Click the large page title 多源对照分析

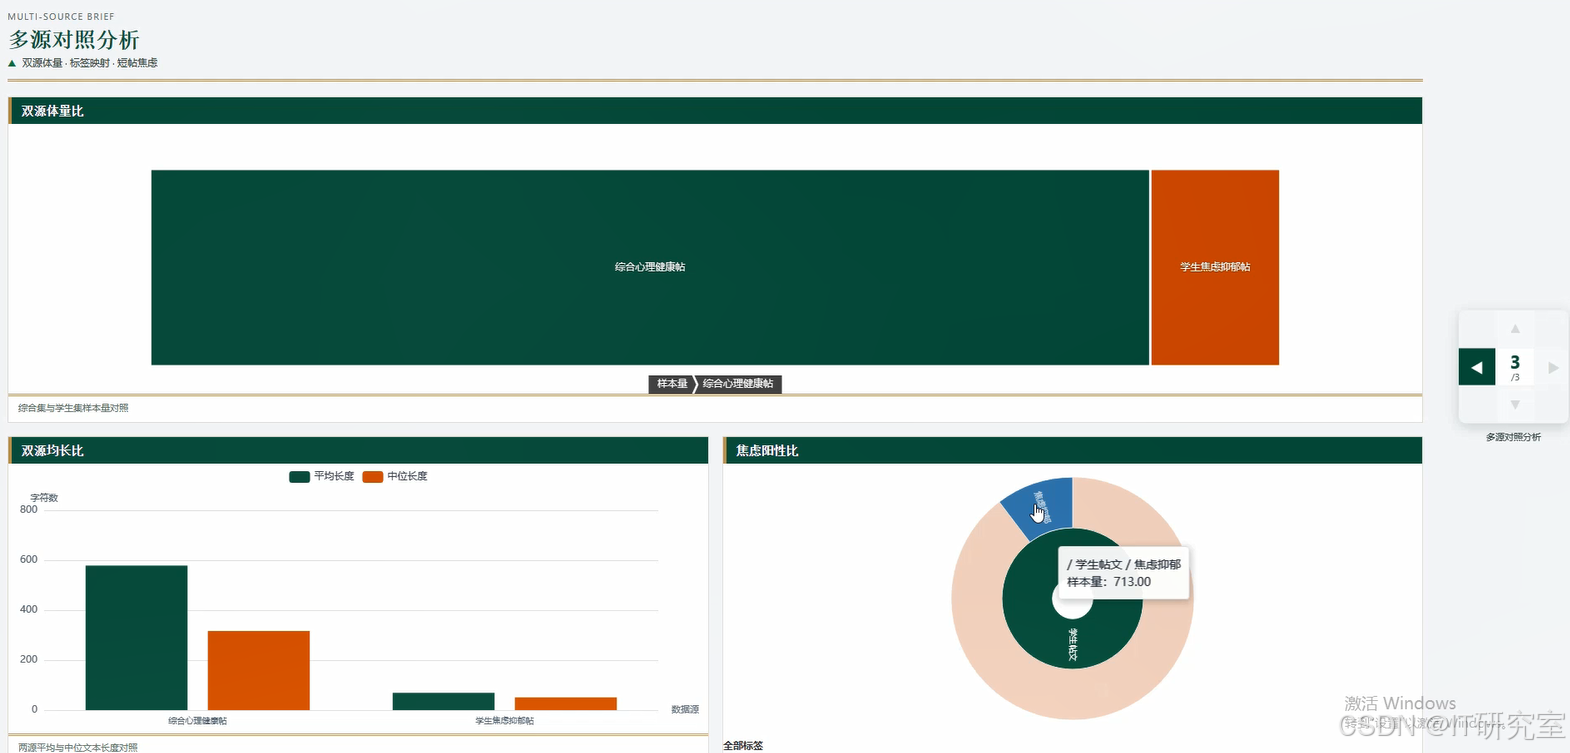pos(74,40)
